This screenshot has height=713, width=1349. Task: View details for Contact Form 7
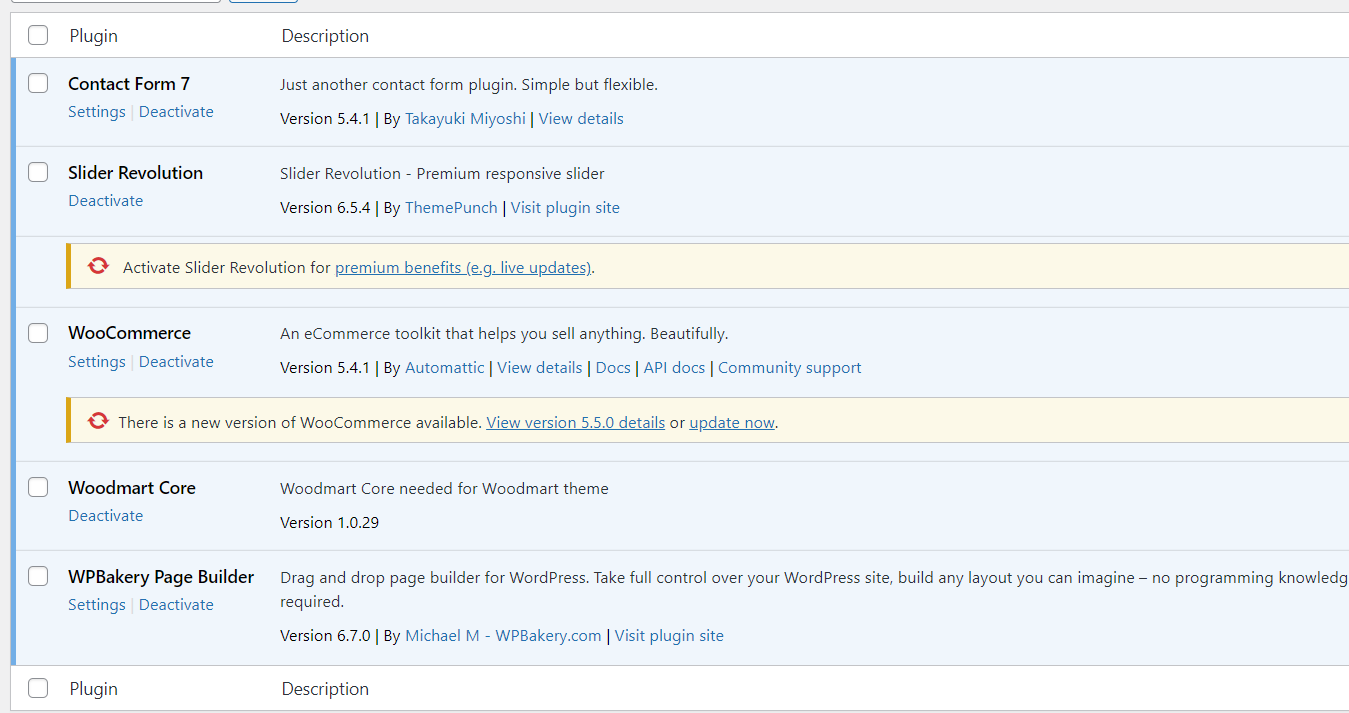[581, 119]
